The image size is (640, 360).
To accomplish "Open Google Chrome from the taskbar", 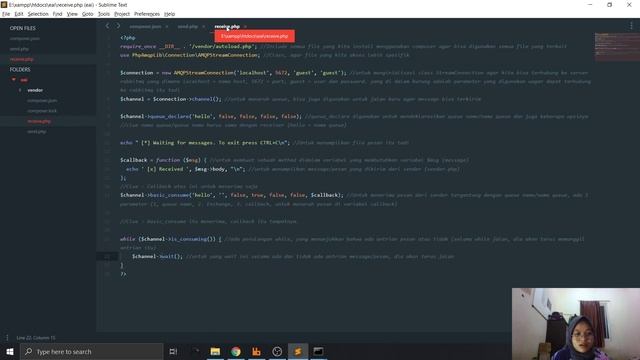I will click(236, 351).
